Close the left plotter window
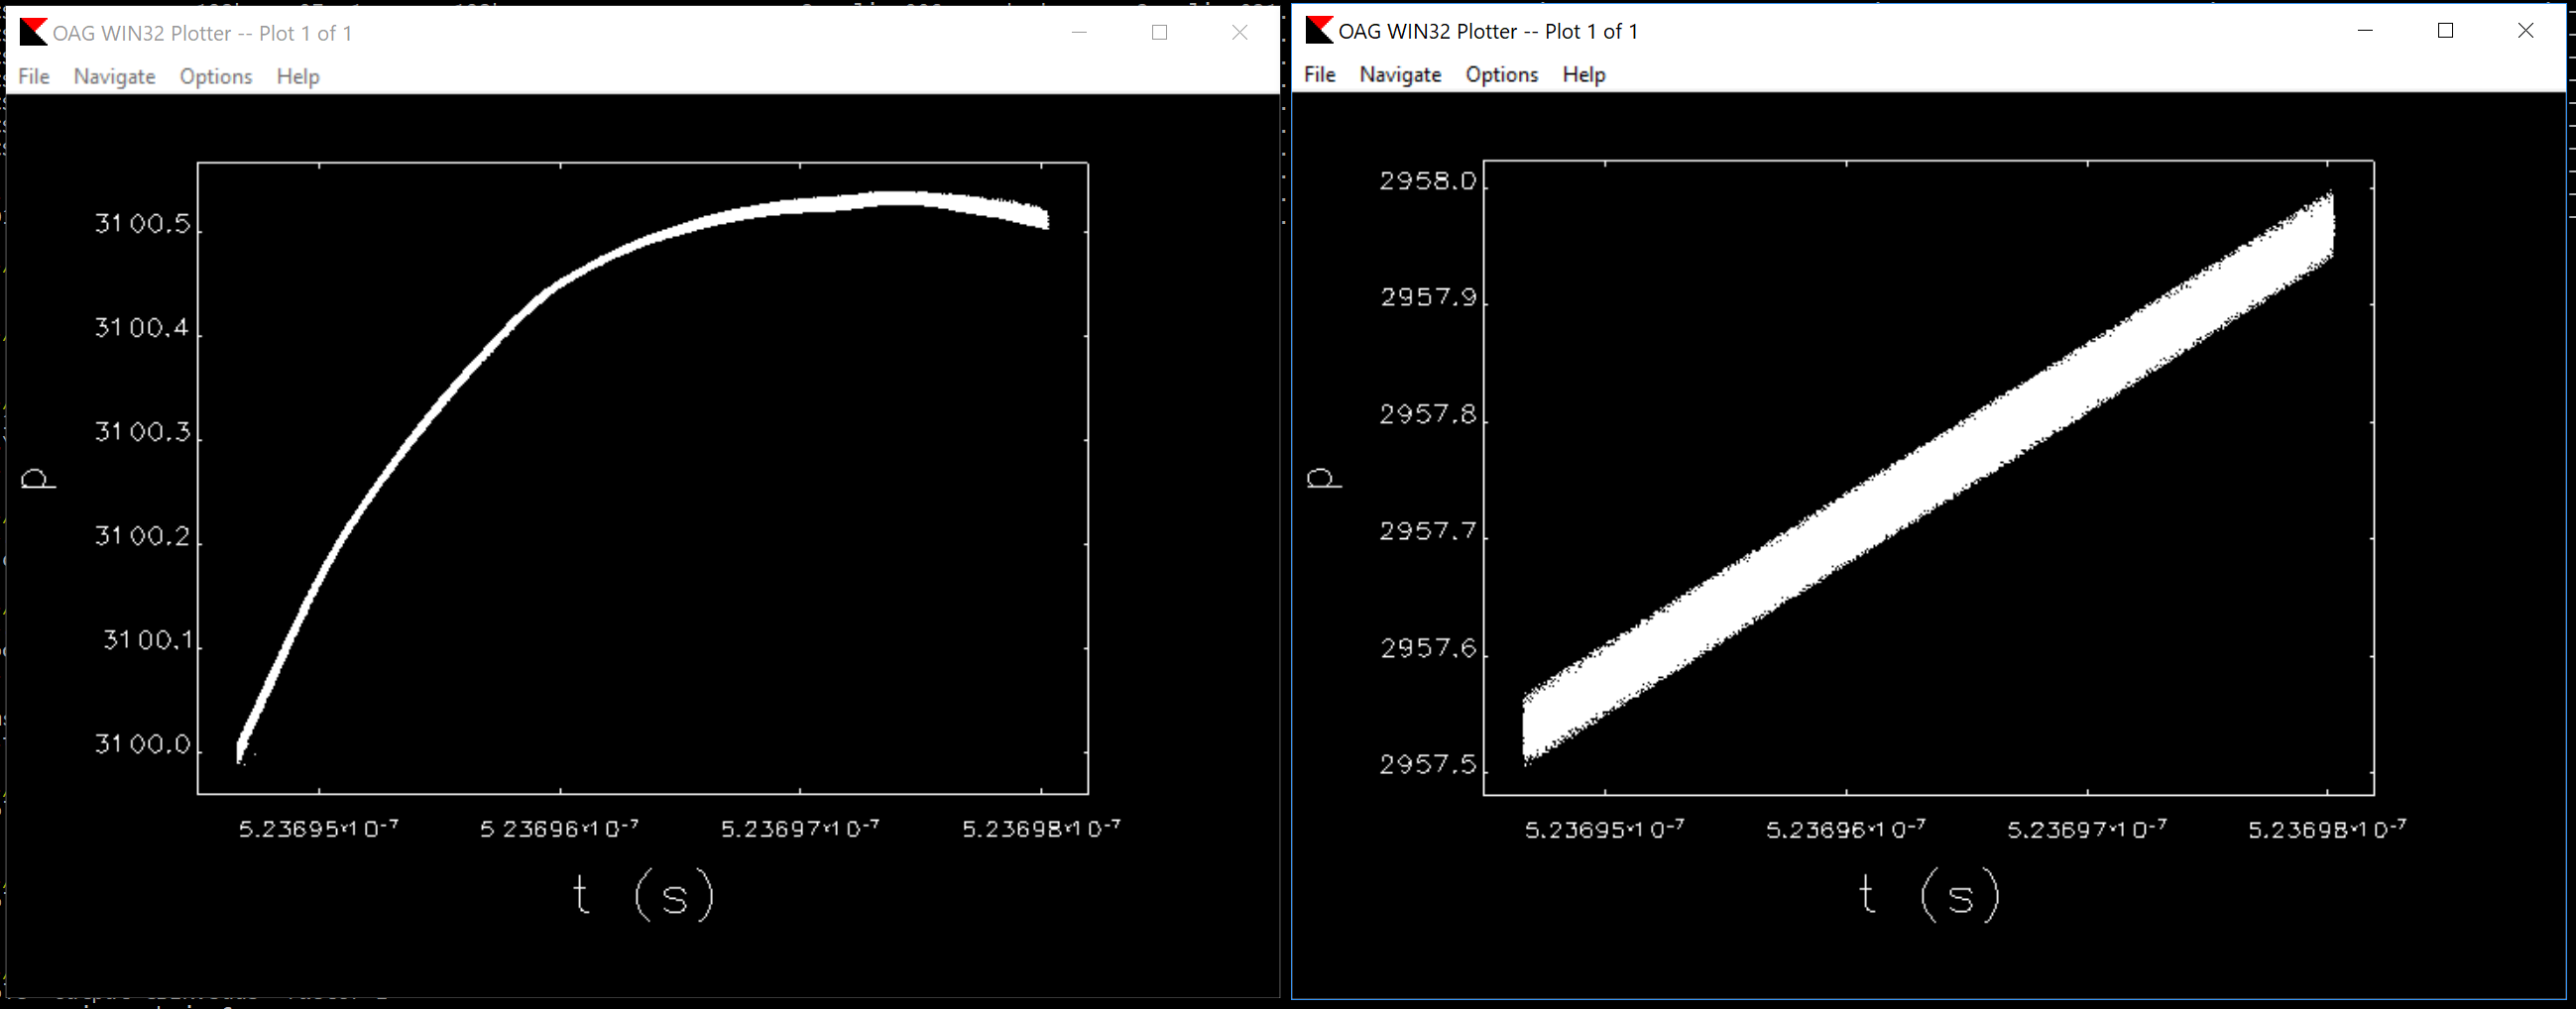Viewport: 2576px width, 1009px height. (x=1239, y=33)
